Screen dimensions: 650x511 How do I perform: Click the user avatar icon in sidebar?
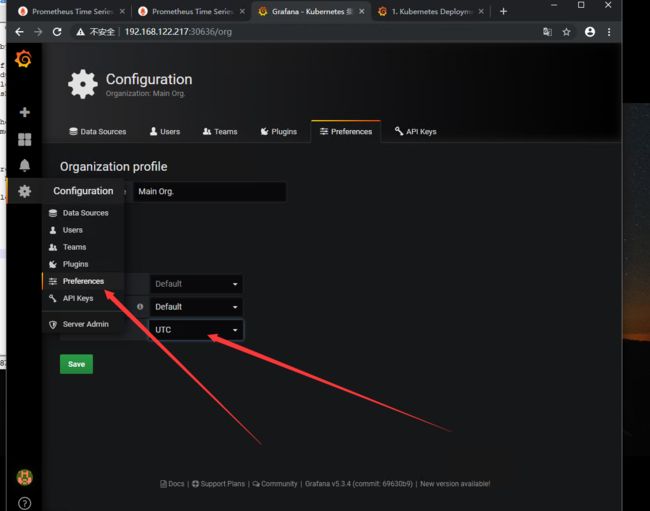[24, 477]
